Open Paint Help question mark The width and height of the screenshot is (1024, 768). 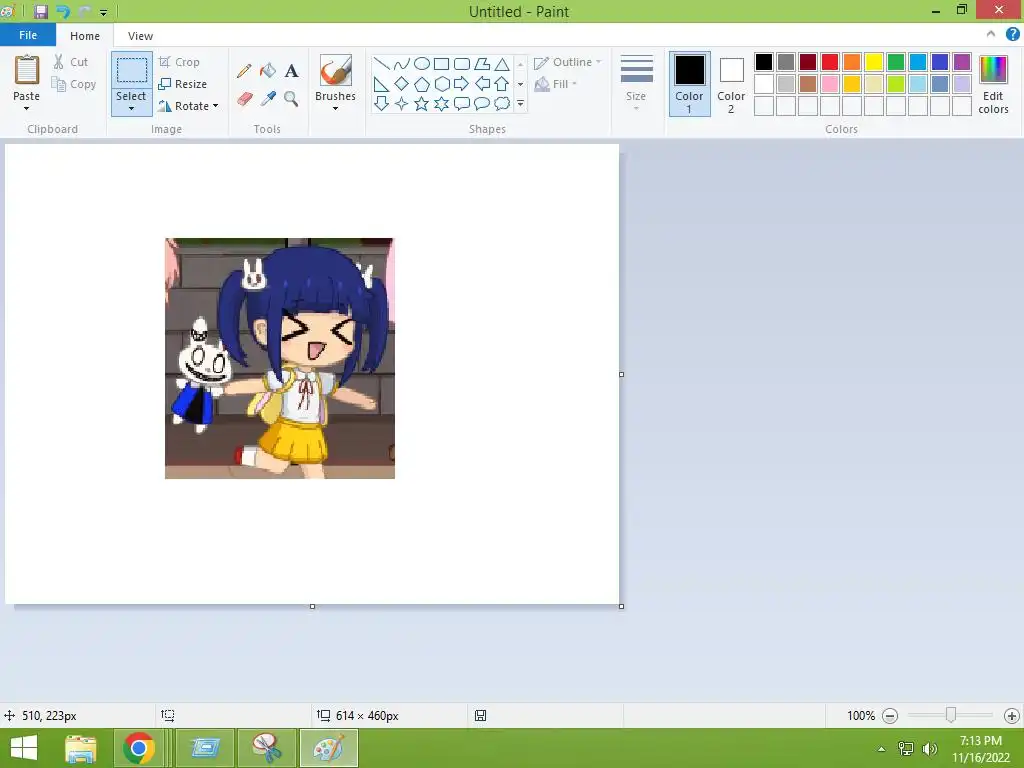point(1012,34)
